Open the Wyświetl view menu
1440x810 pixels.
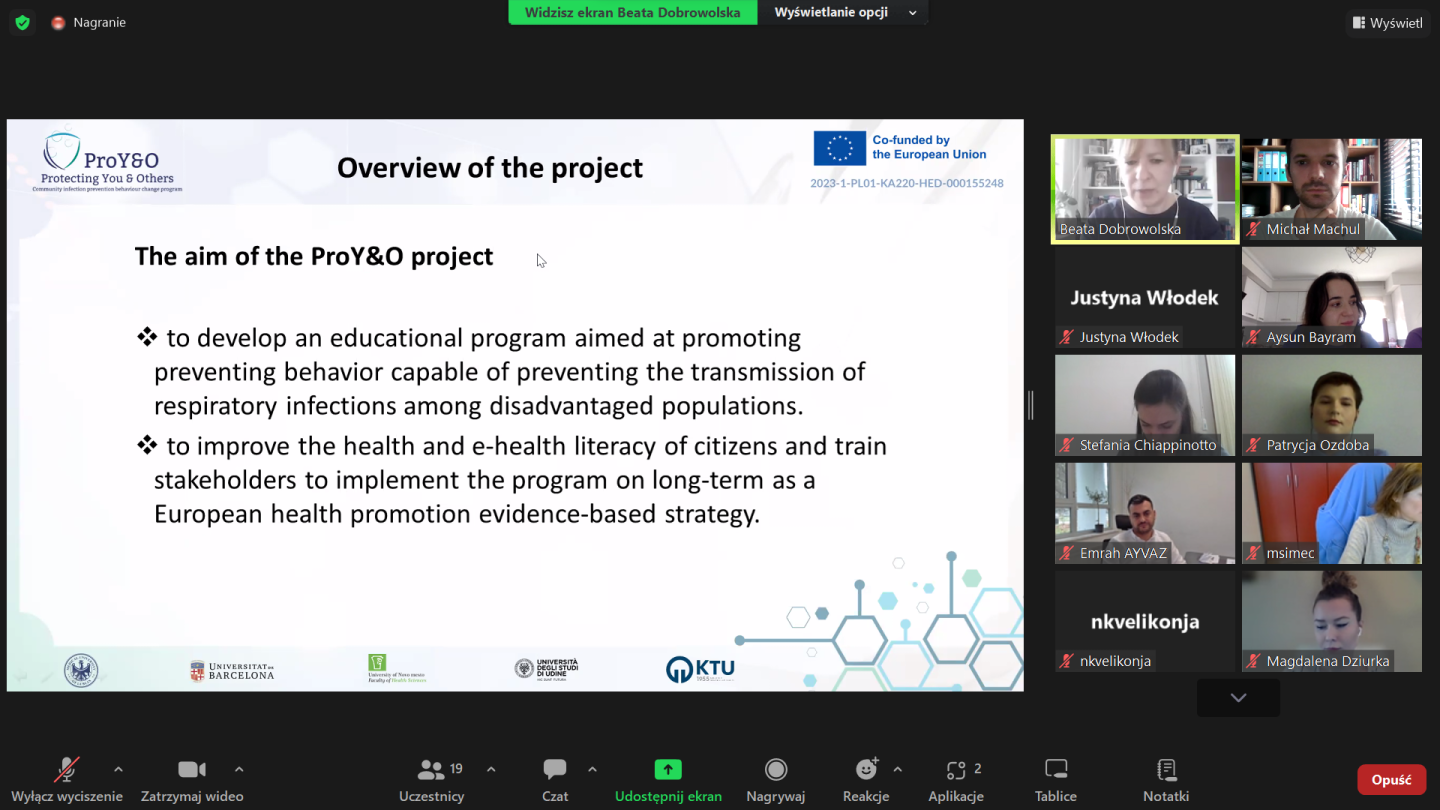1388,22
